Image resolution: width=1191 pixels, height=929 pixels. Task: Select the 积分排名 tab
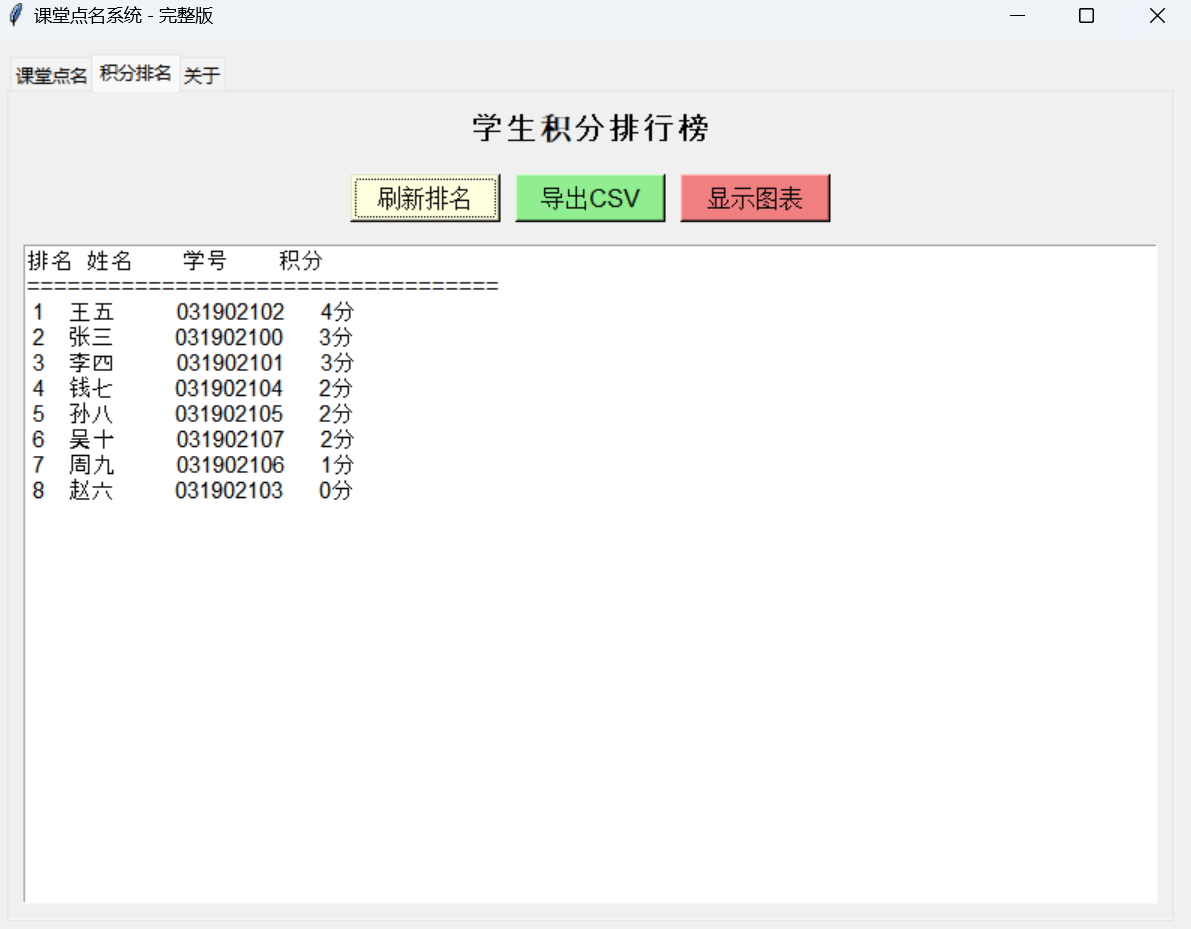(x=136, y=73)
